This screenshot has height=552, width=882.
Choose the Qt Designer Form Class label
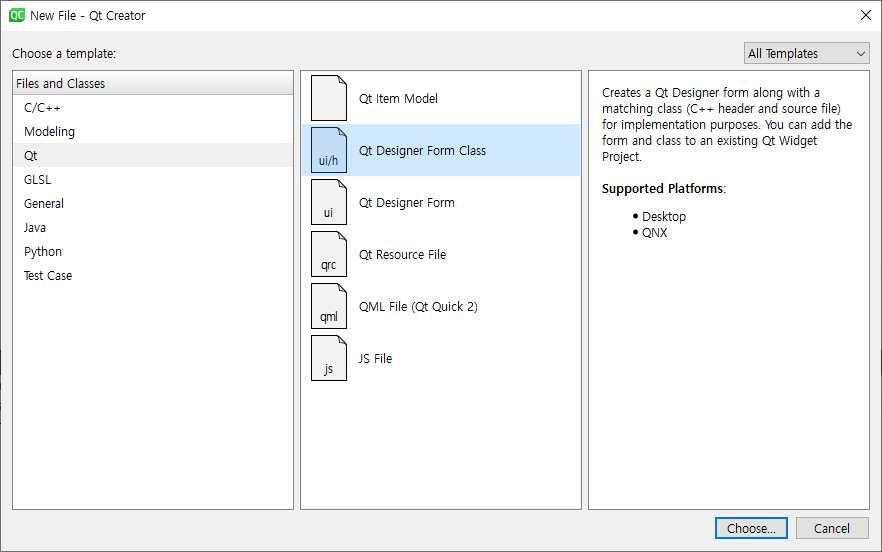[x=422, y=151]
